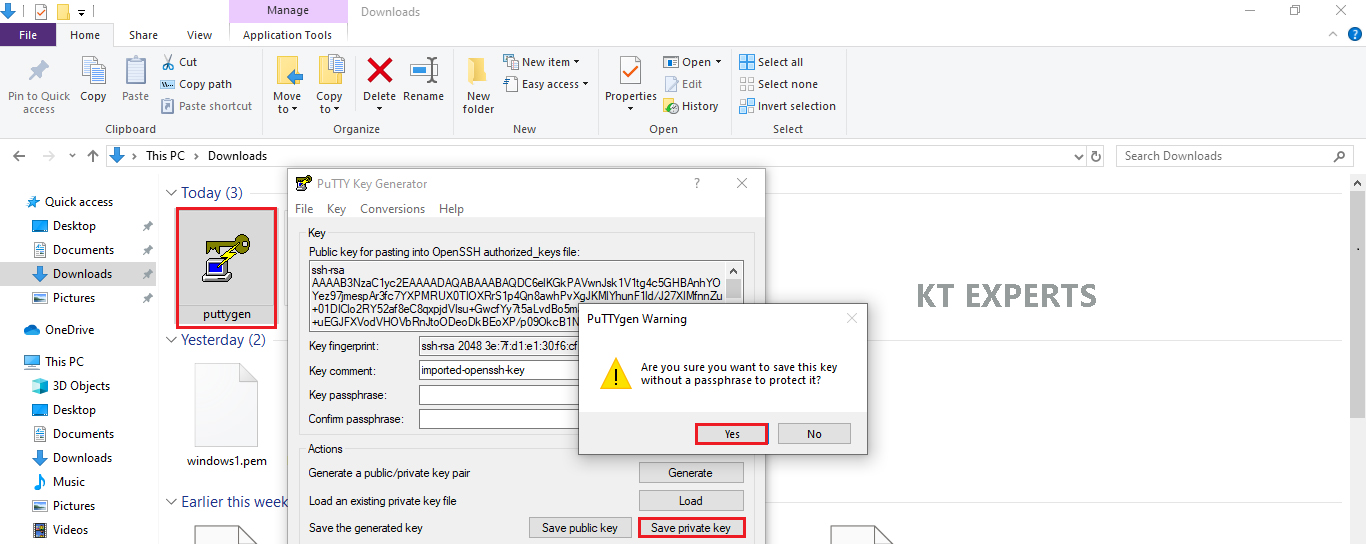Switch to the View ribbon tab
Viewport: 1366px width, 544px height.
tap(200, 35)
